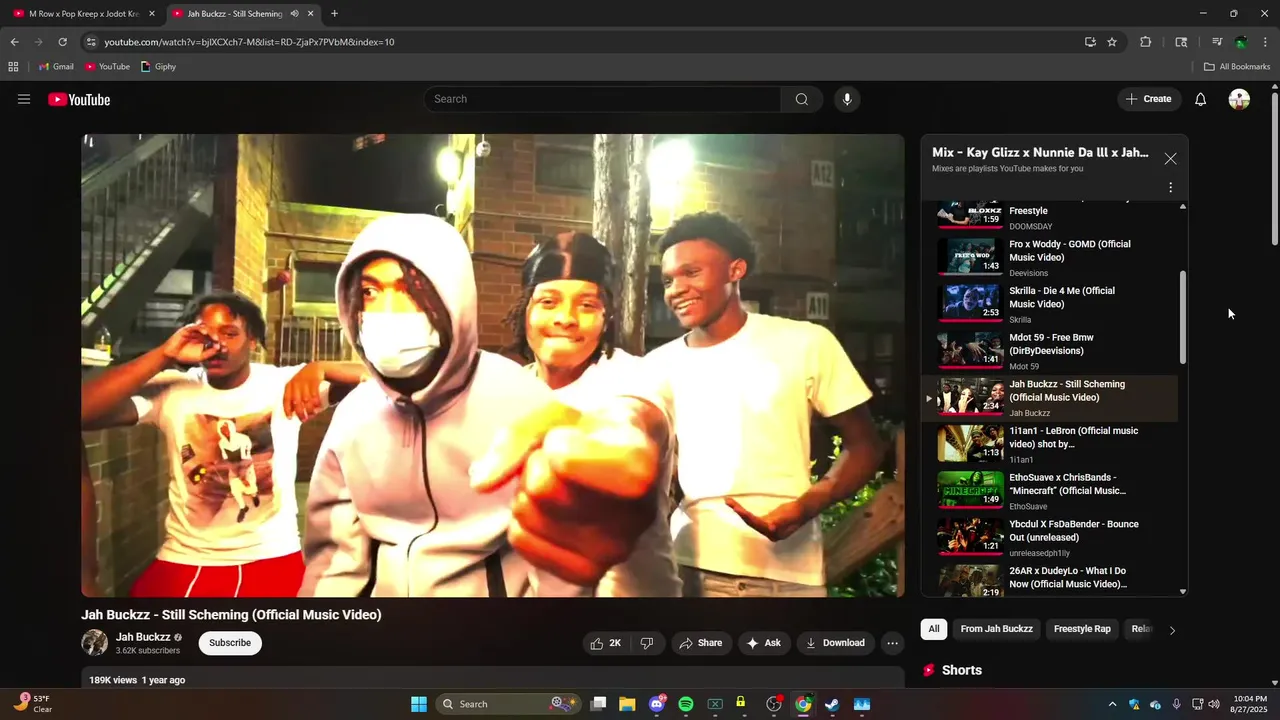The width and height of the screenshot is (1280, 720).
Task: Click the Share button
Action: click(x=700, y=643)
